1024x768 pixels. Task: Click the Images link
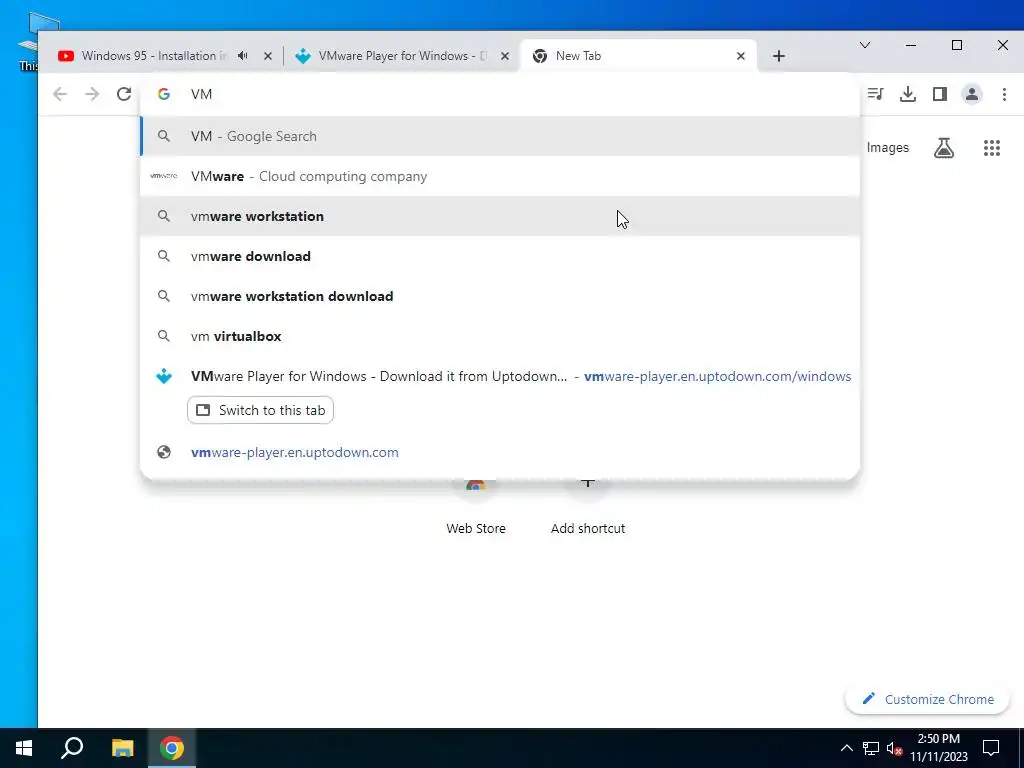(888, 148)
